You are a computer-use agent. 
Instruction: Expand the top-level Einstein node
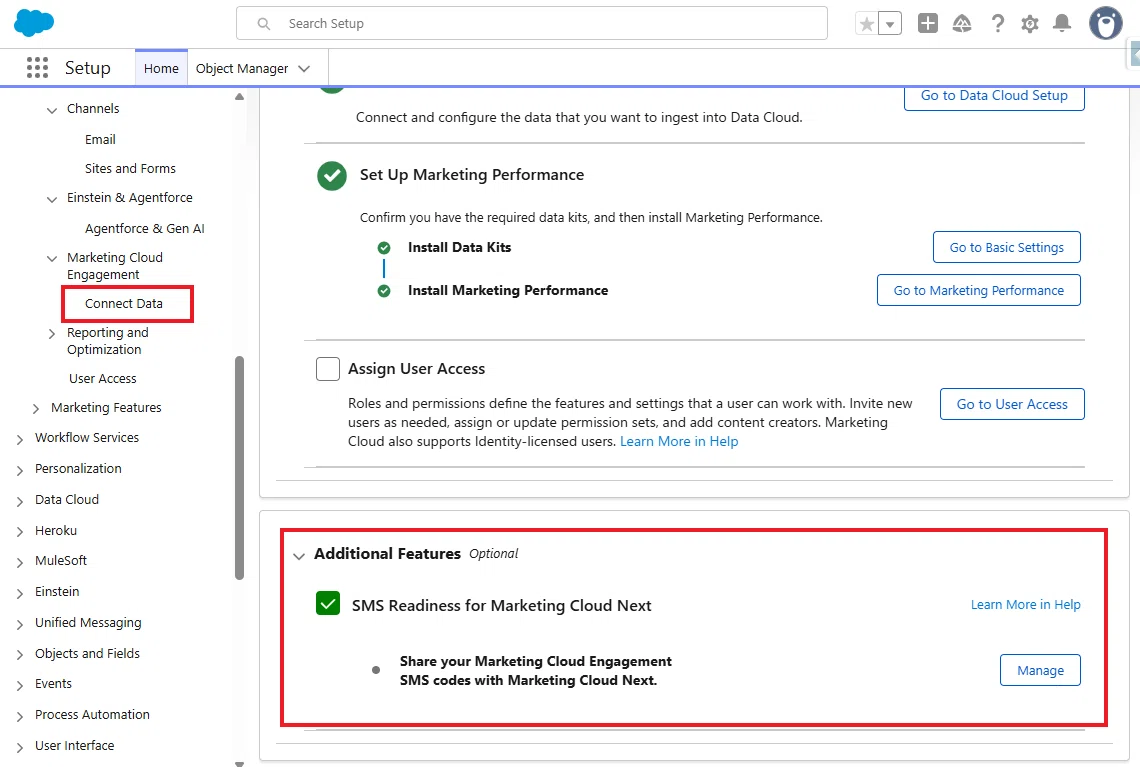[20, 593]
